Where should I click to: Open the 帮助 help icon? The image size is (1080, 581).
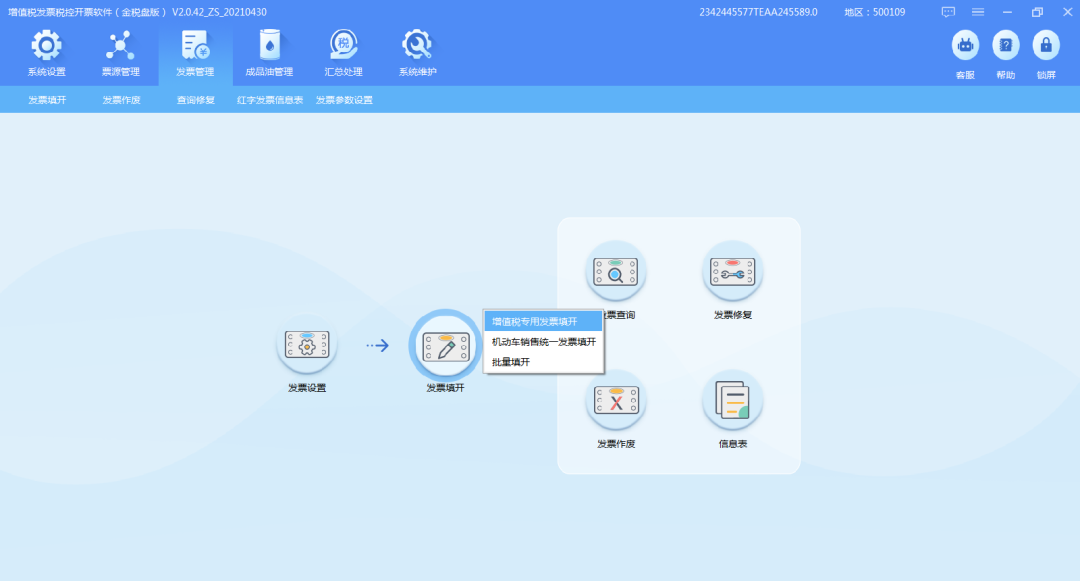click(x=1005, y=45)
